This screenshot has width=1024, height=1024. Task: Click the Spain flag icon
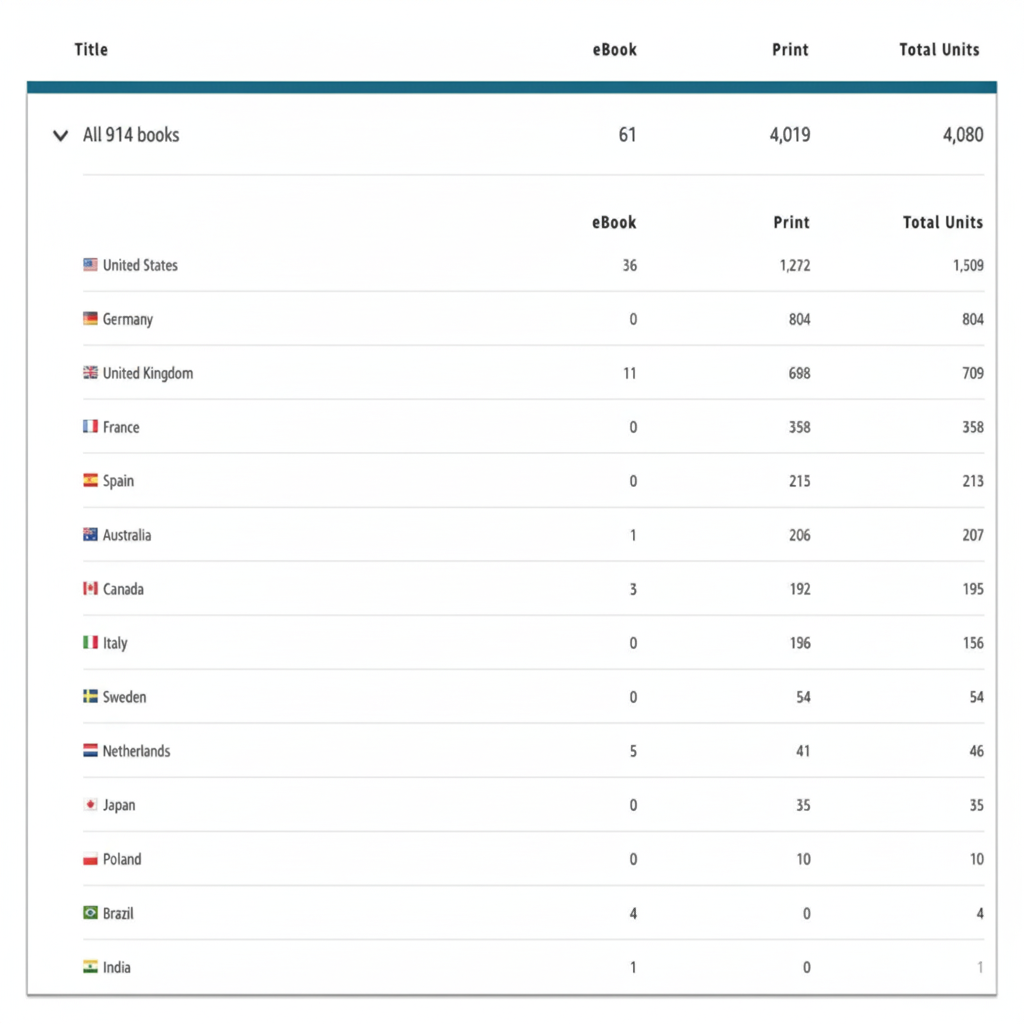[x=90, y=481]
